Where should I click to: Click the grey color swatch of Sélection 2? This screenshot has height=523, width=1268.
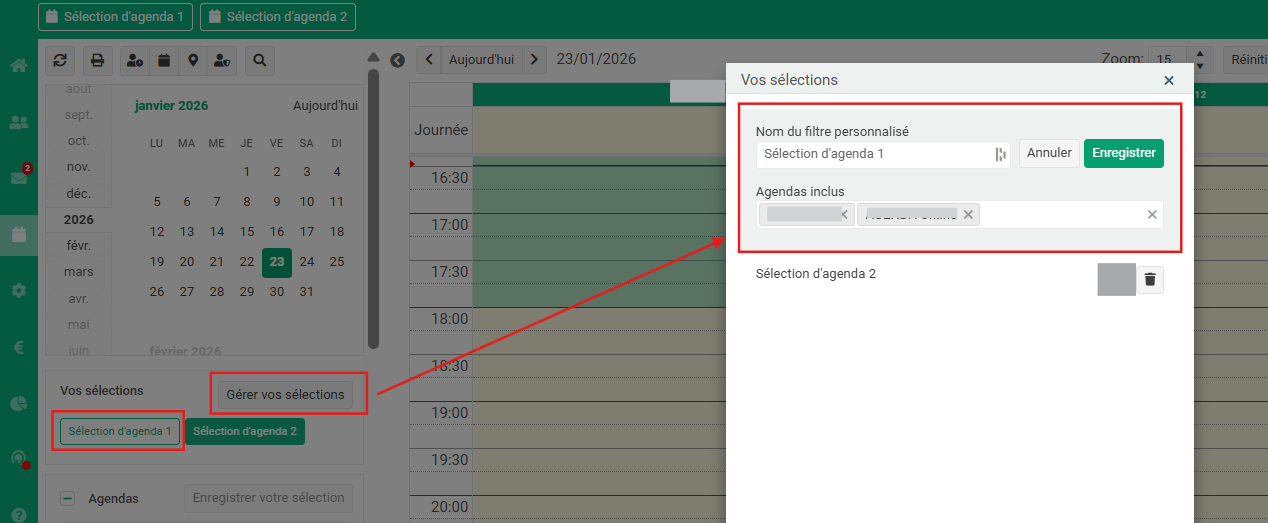[x=1116, y=280]
